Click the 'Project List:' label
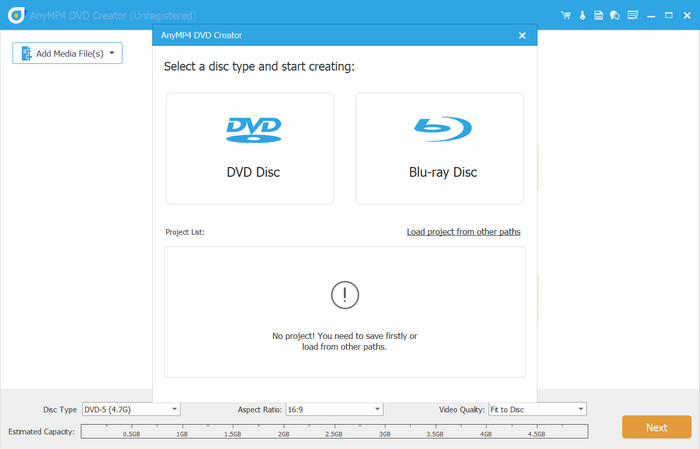 click(x=185, y=232)
